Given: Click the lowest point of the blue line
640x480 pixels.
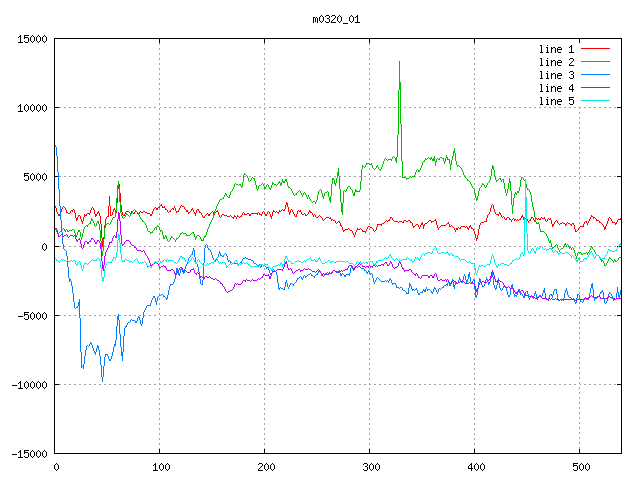Looking at the screenshot, I should coord(102,381).
